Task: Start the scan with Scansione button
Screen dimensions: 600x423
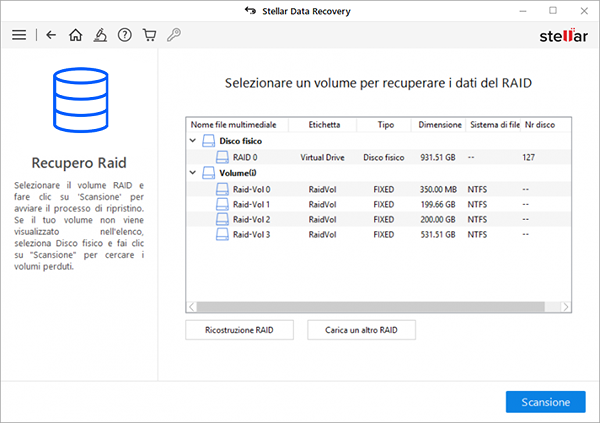Action: point(546,402)
